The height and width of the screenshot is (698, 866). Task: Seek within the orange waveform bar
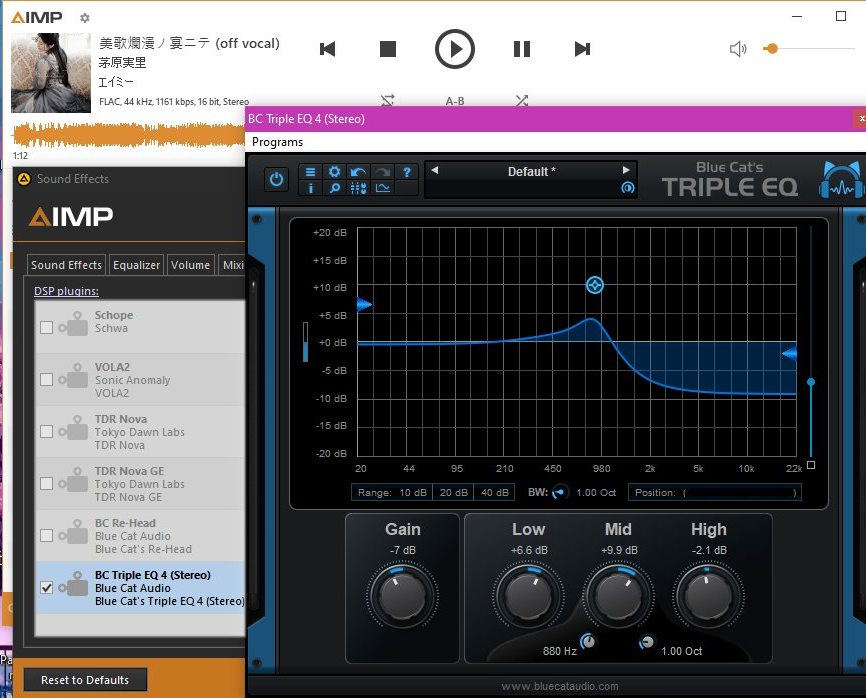pyautogui.click(x=128, y=135)
